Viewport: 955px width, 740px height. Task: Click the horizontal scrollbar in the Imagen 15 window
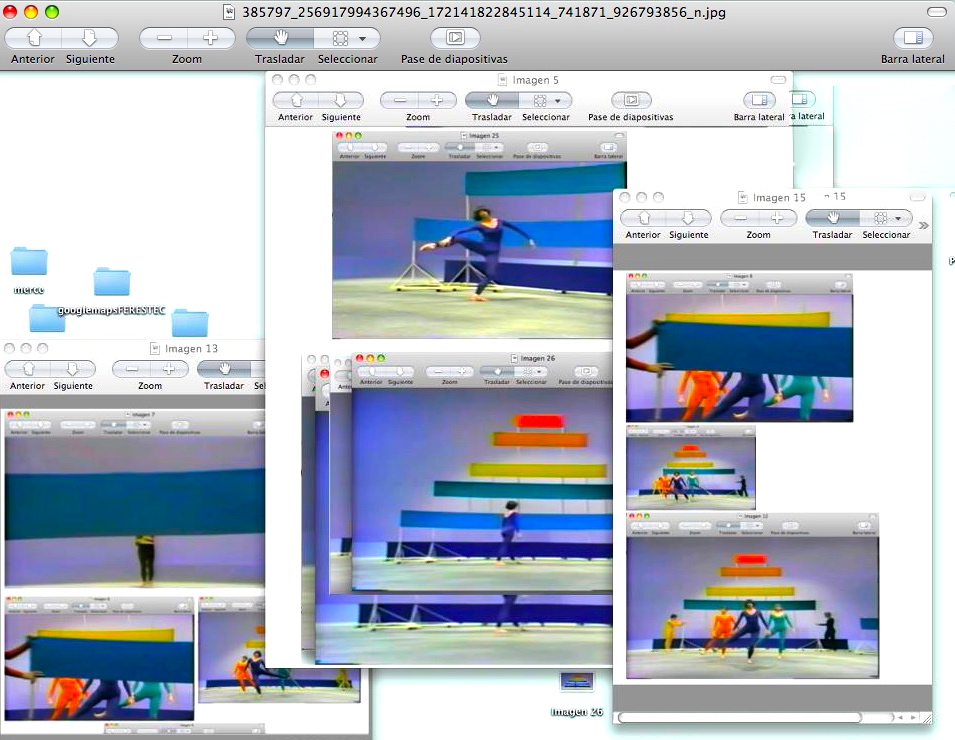739,717
